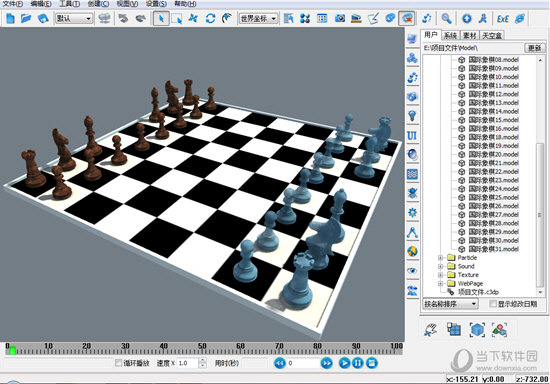
Task: Click the Open folder toolbar icon
Action: [26, 18]
